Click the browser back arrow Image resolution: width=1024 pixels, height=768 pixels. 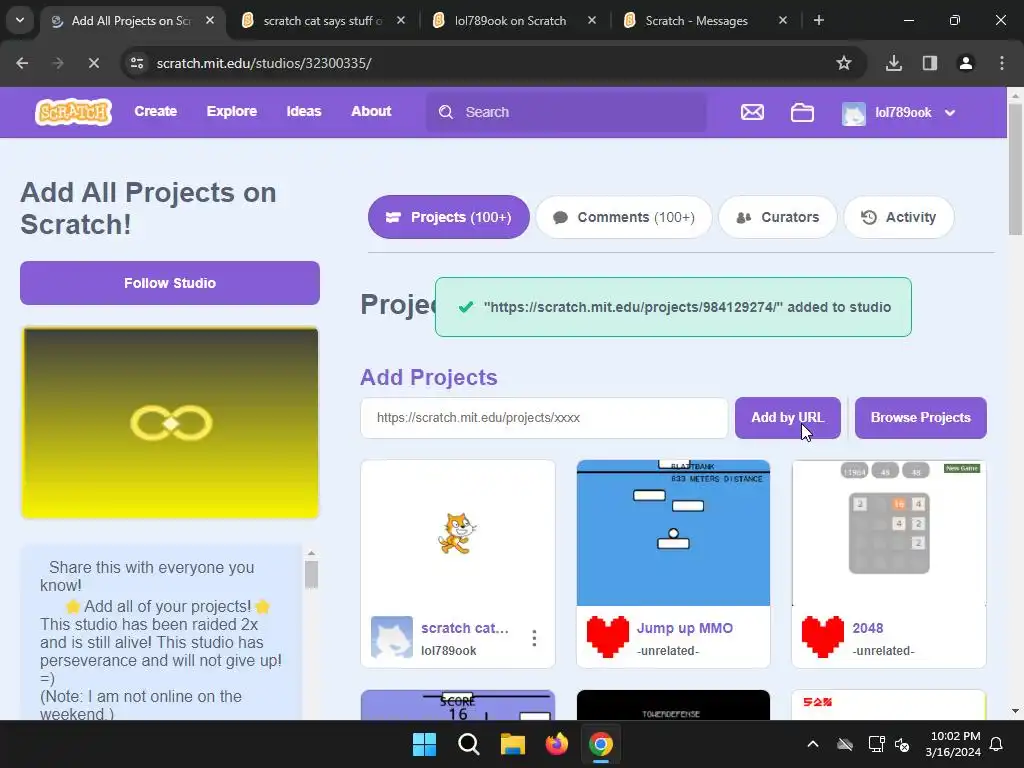click(22, 63)
